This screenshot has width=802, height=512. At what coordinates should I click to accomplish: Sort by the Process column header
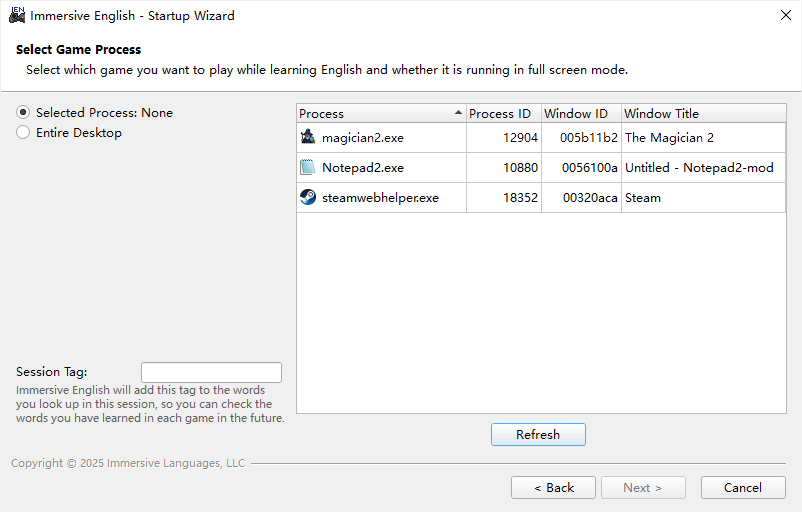[x=381, y=113]
